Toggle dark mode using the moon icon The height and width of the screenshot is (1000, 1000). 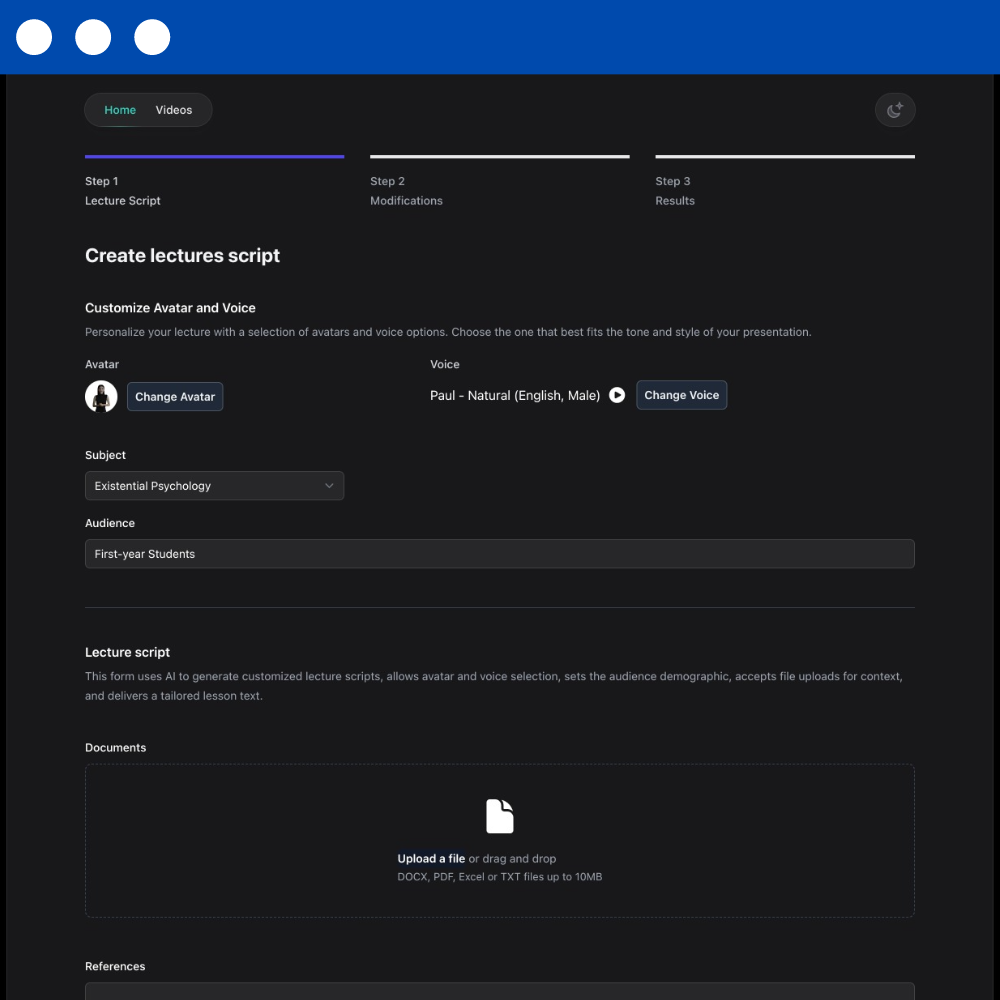point(894,109)
